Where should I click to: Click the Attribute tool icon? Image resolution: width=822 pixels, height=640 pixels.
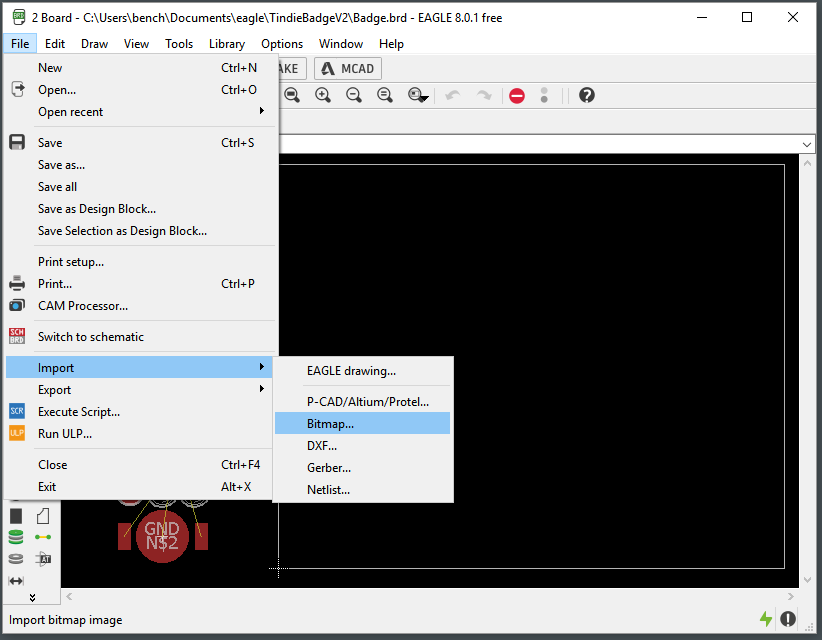pos(43,559)
